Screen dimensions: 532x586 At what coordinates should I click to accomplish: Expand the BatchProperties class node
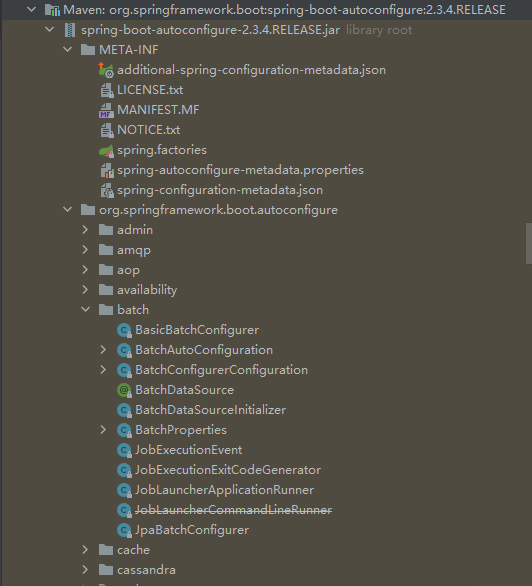103,430
